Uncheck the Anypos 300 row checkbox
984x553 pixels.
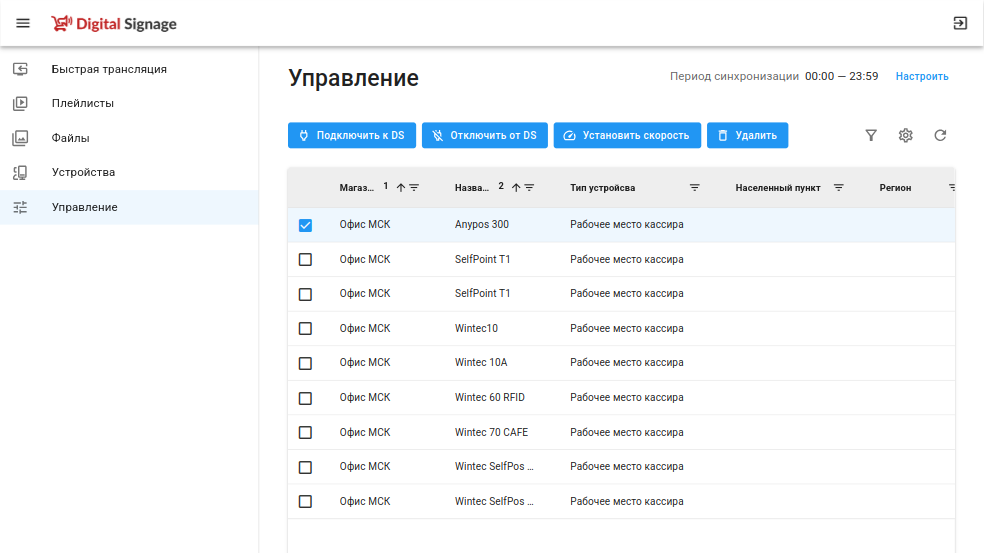(305, 225)
